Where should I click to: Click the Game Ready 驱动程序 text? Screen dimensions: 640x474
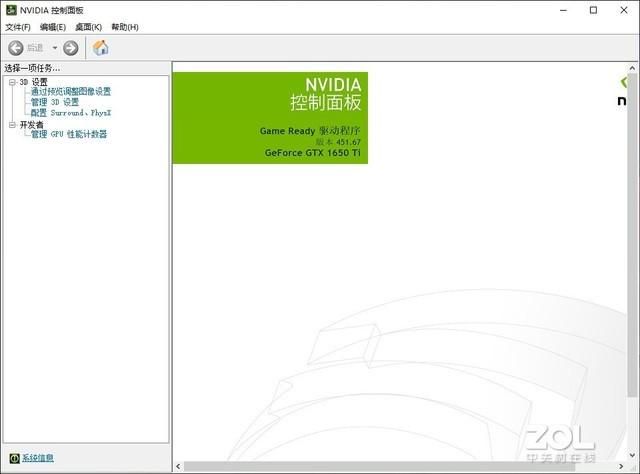(x=310, y=131)
